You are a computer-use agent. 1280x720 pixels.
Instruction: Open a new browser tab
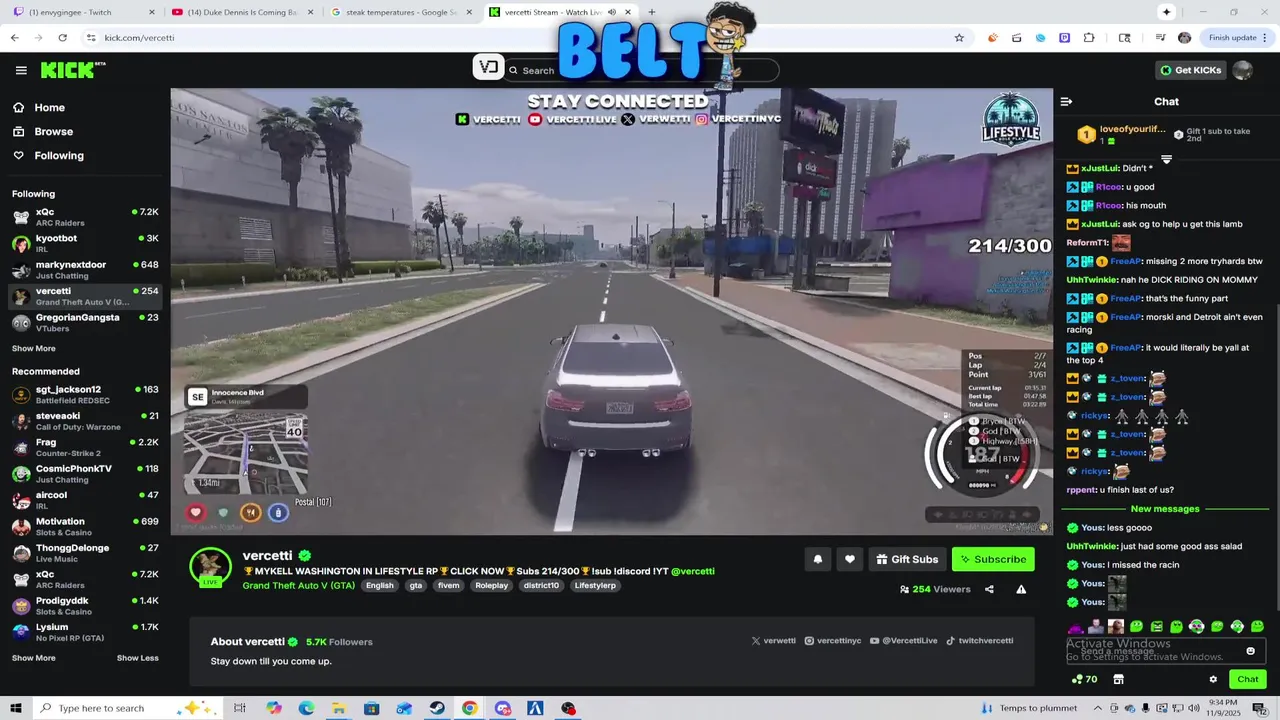[x=651, y=12]
